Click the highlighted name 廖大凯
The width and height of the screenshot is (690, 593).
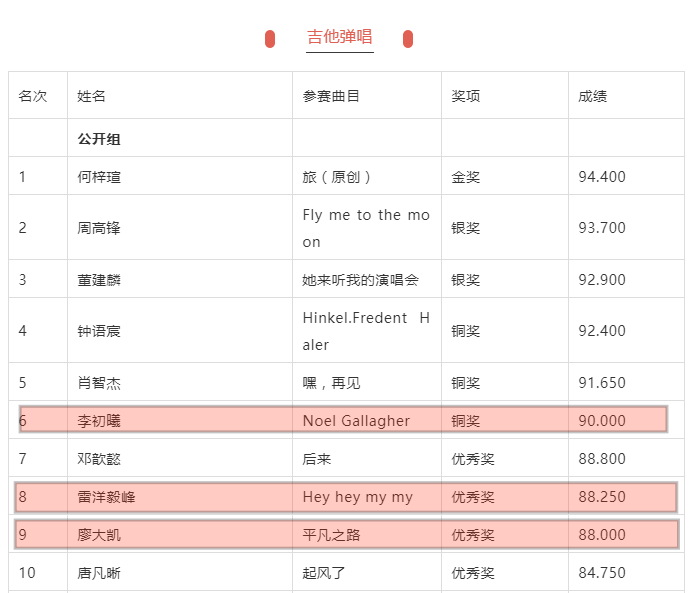coord(99,535)
